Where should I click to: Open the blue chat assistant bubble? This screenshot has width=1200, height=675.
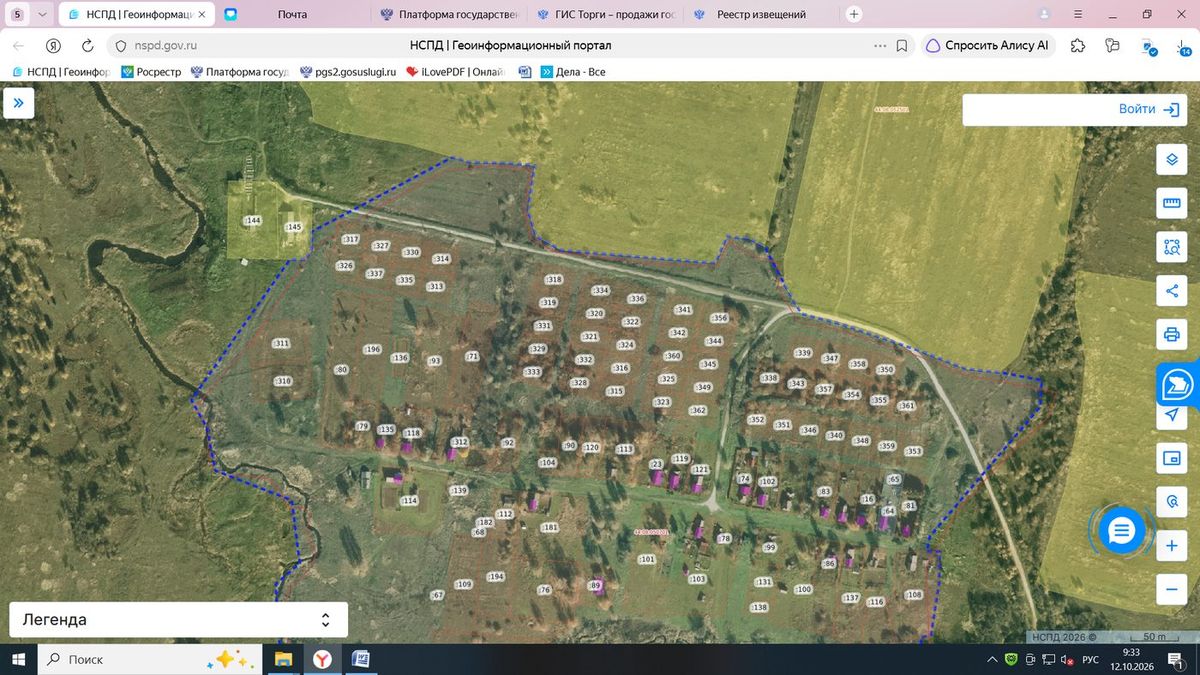coord(1121,531)
